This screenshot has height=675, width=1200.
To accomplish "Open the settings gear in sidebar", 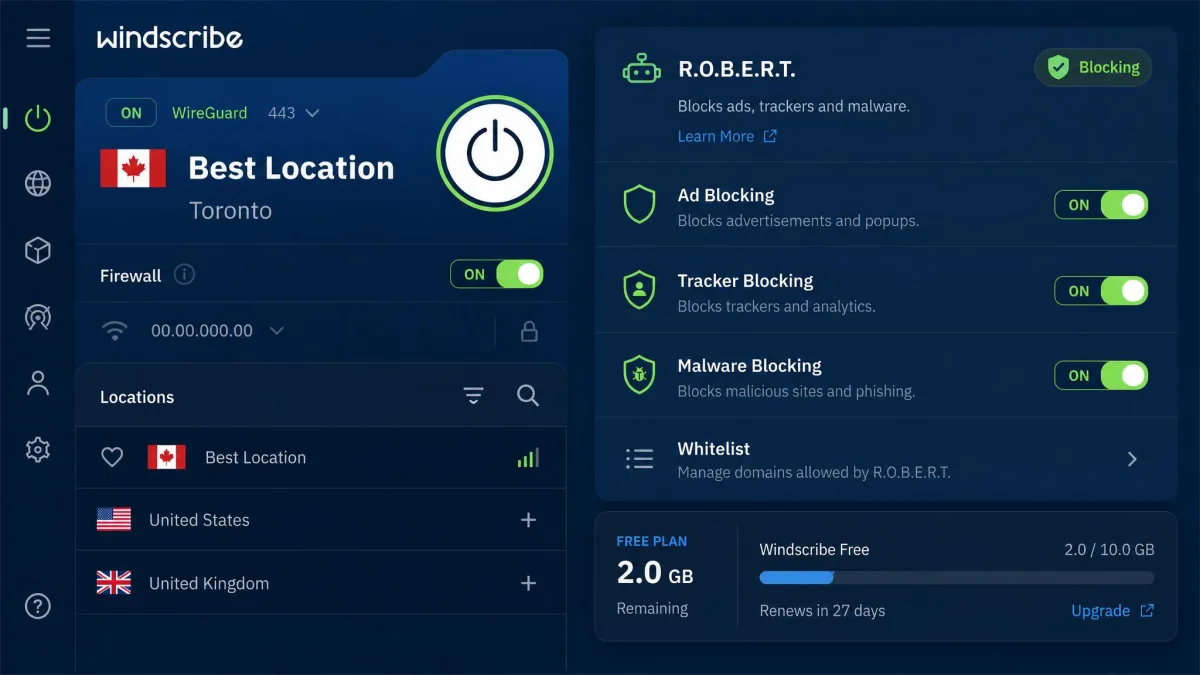I will pos(38,450).
